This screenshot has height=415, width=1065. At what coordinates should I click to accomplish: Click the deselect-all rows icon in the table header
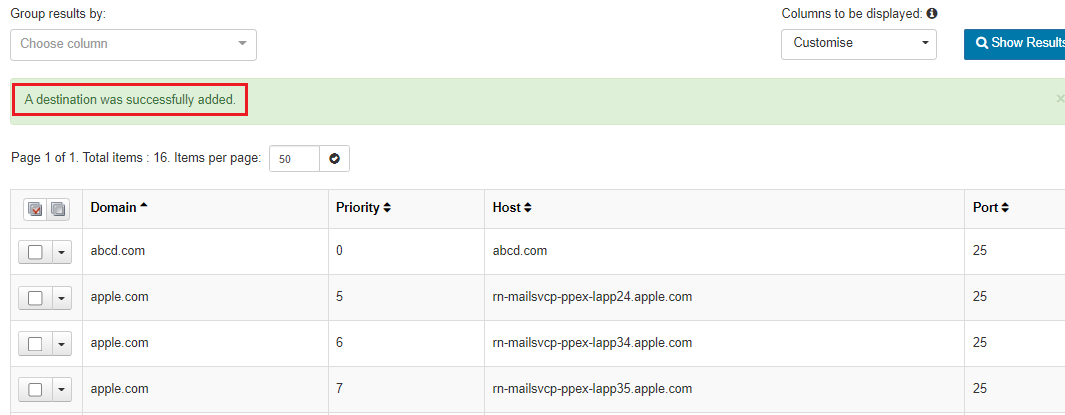(x=58, y=209)
